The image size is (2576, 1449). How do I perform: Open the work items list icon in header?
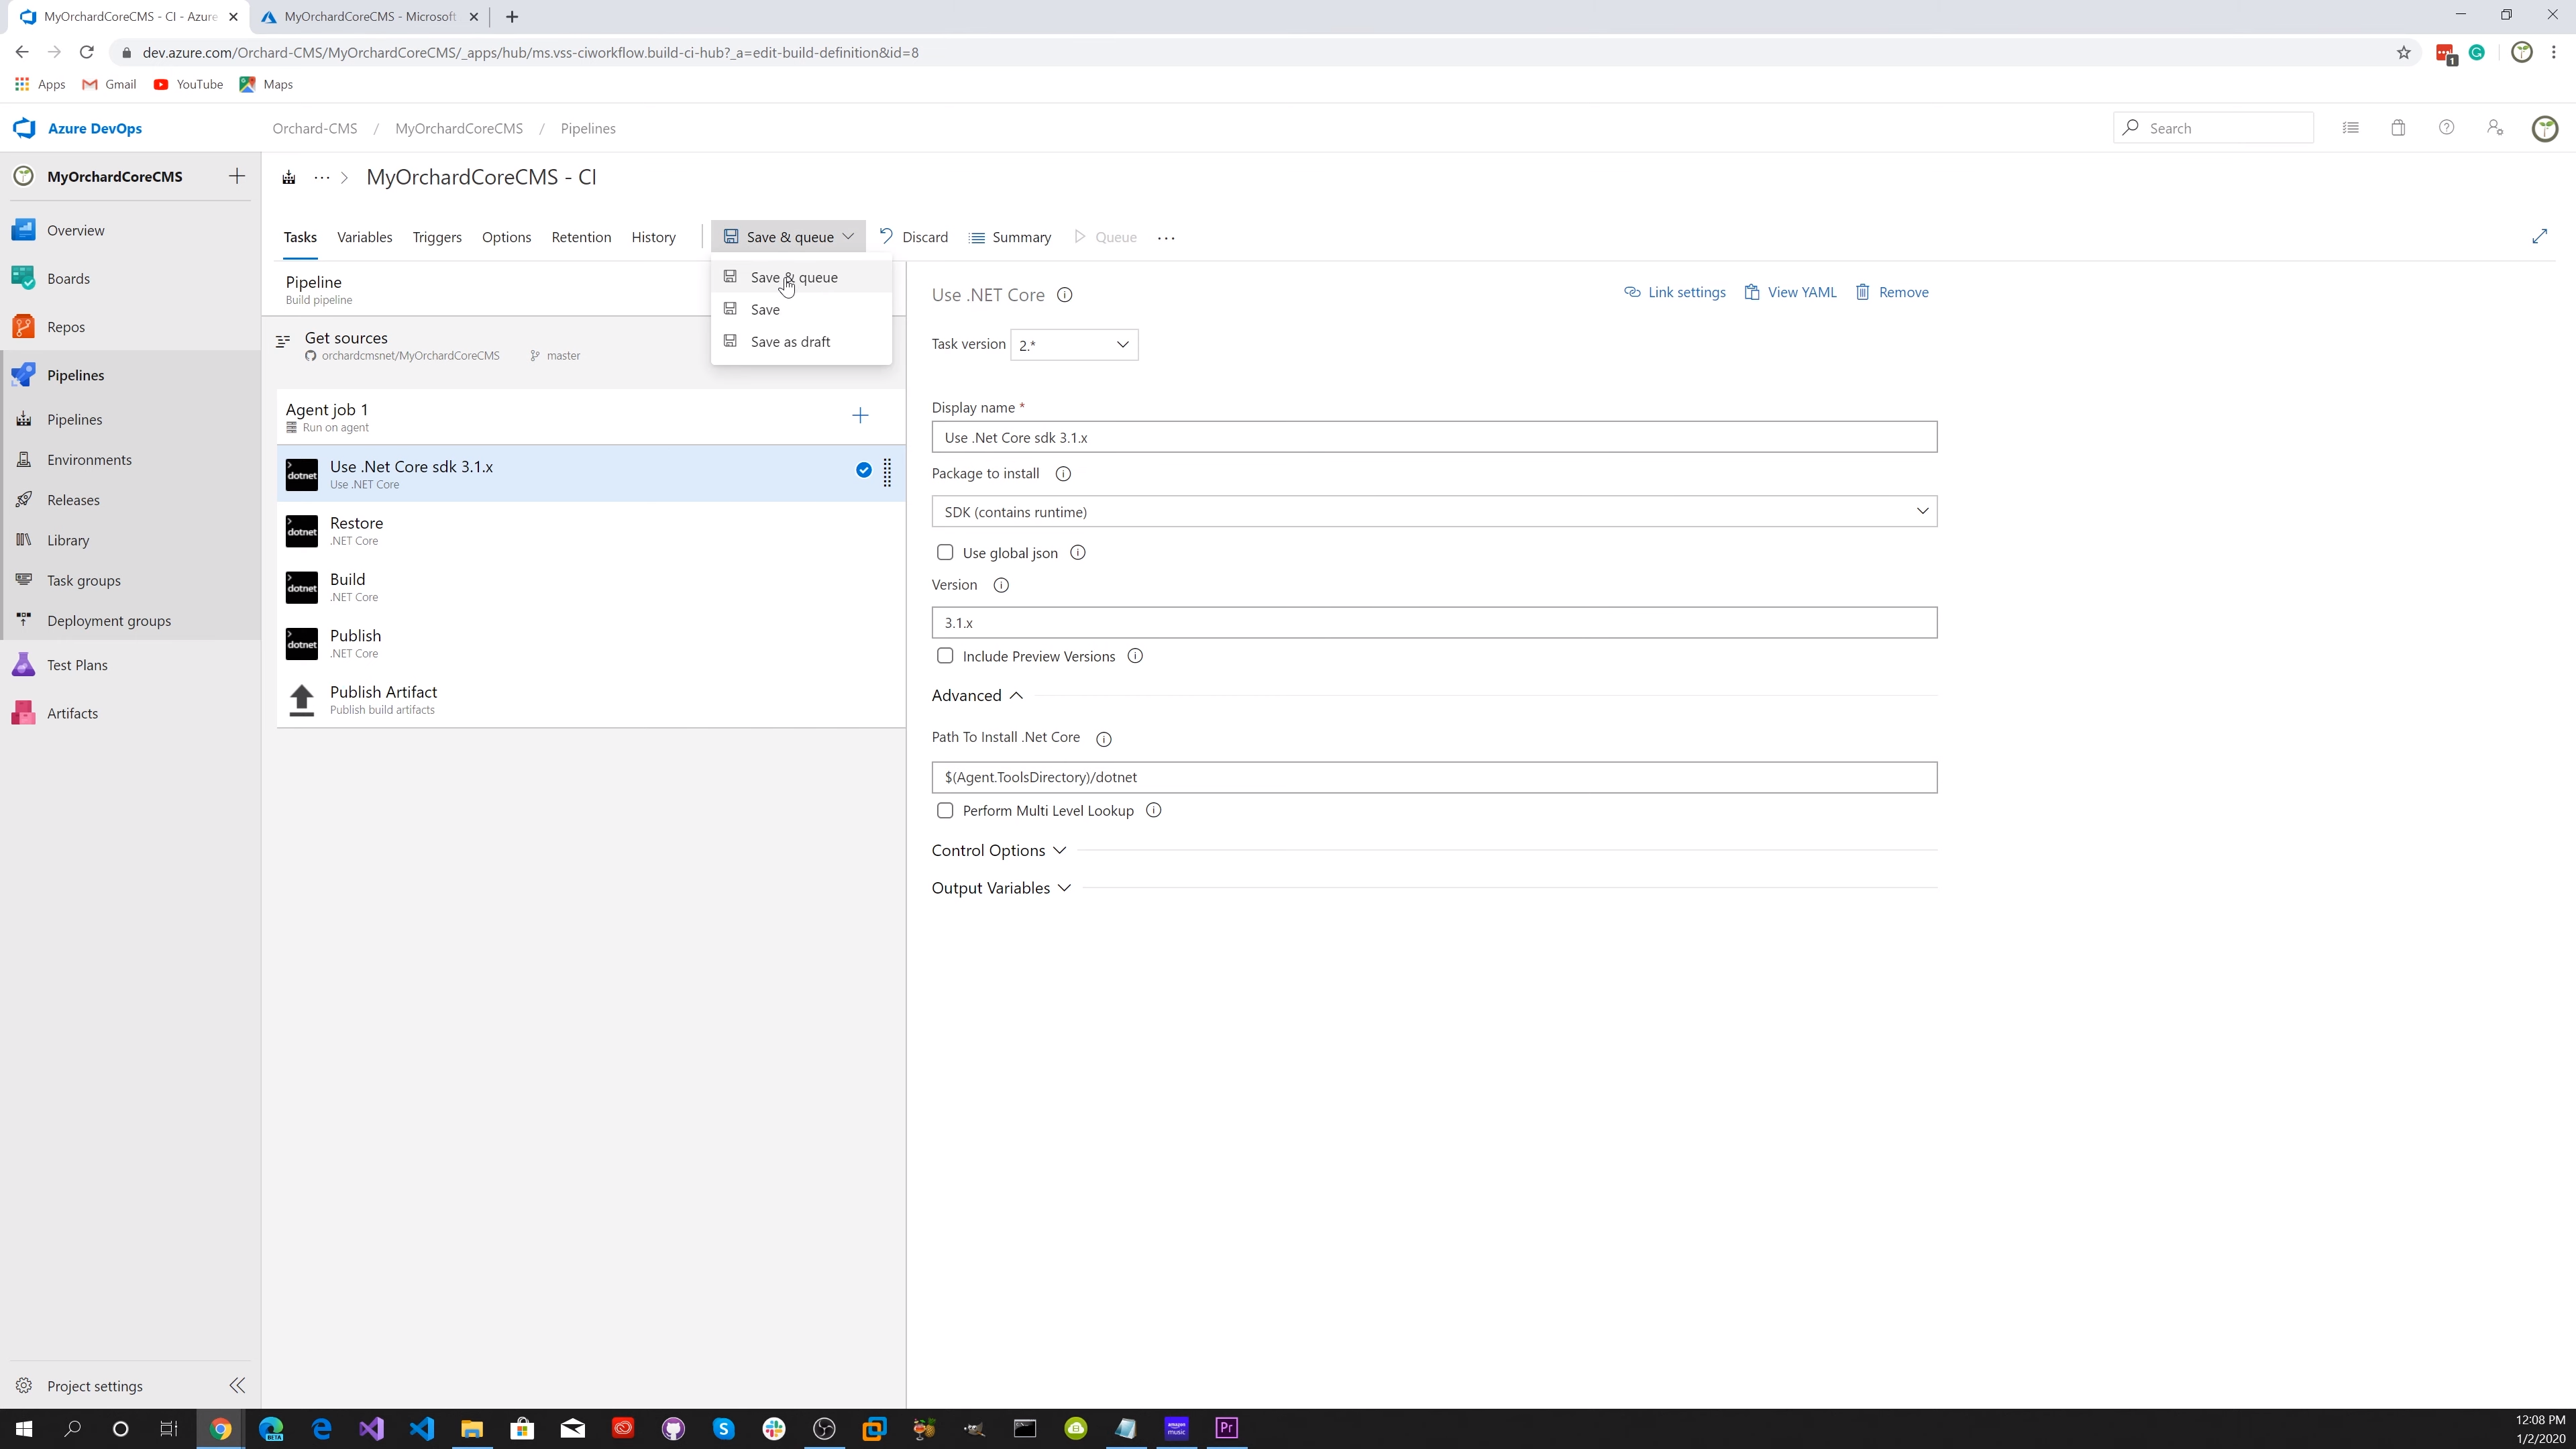point(2350,128)
